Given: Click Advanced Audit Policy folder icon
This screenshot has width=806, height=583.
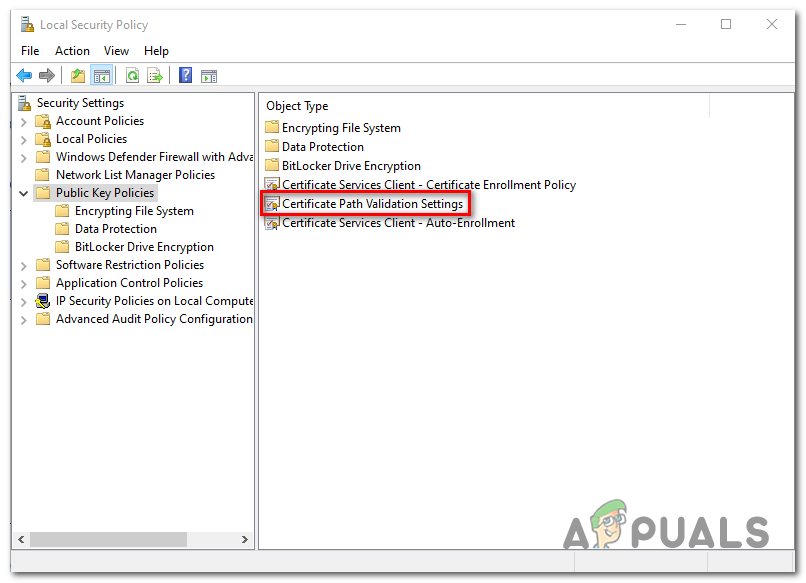Looking at the screenshot, I should pos(43,319).
